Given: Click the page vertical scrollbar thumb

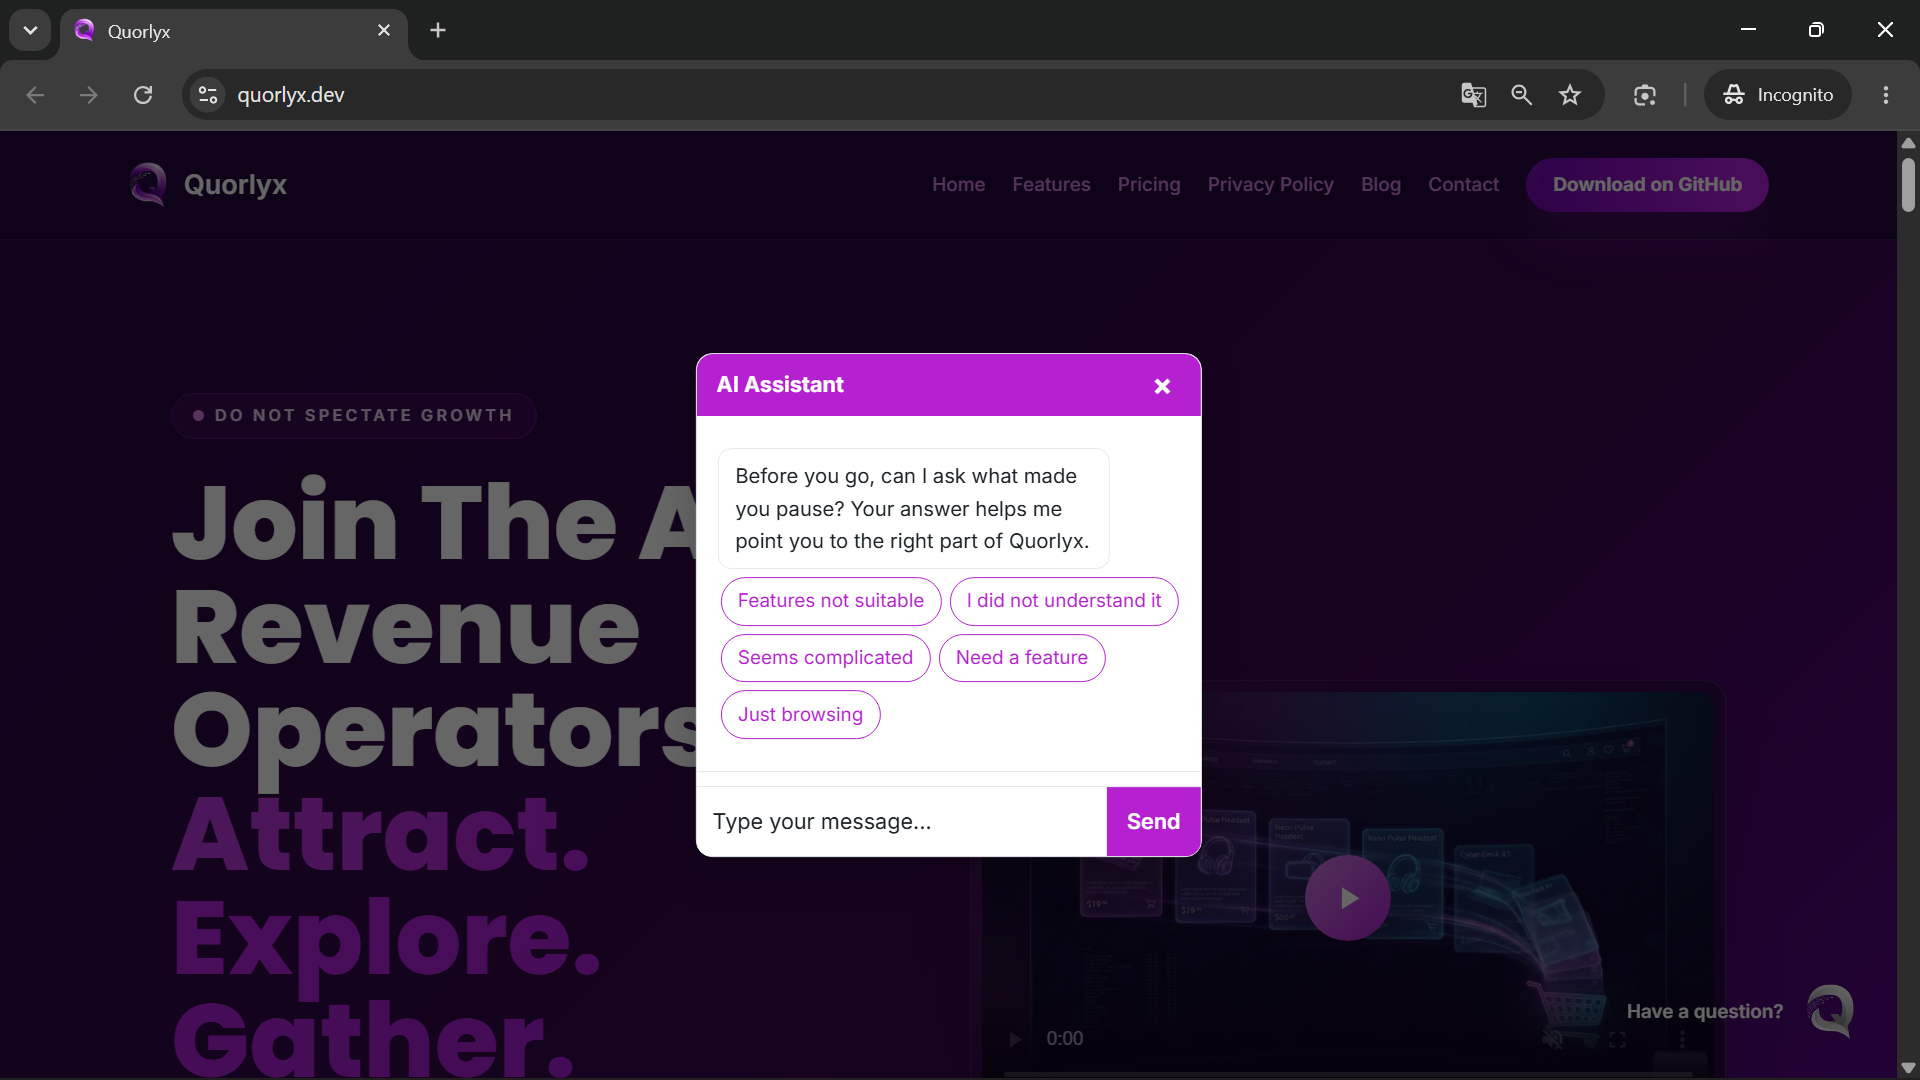Looking at the screenshot, I should pyautogui.click(x=1908, y=185).
